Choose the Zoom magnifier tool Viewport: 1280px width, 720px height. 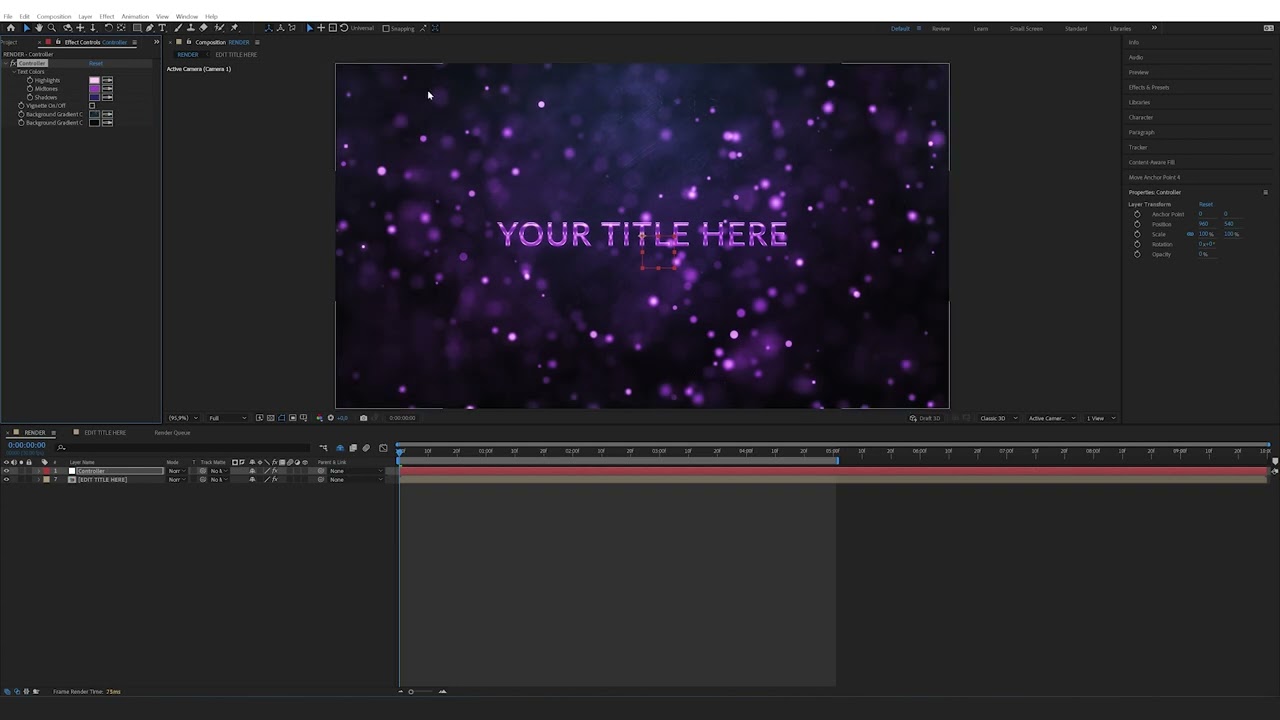click(51, 28)
